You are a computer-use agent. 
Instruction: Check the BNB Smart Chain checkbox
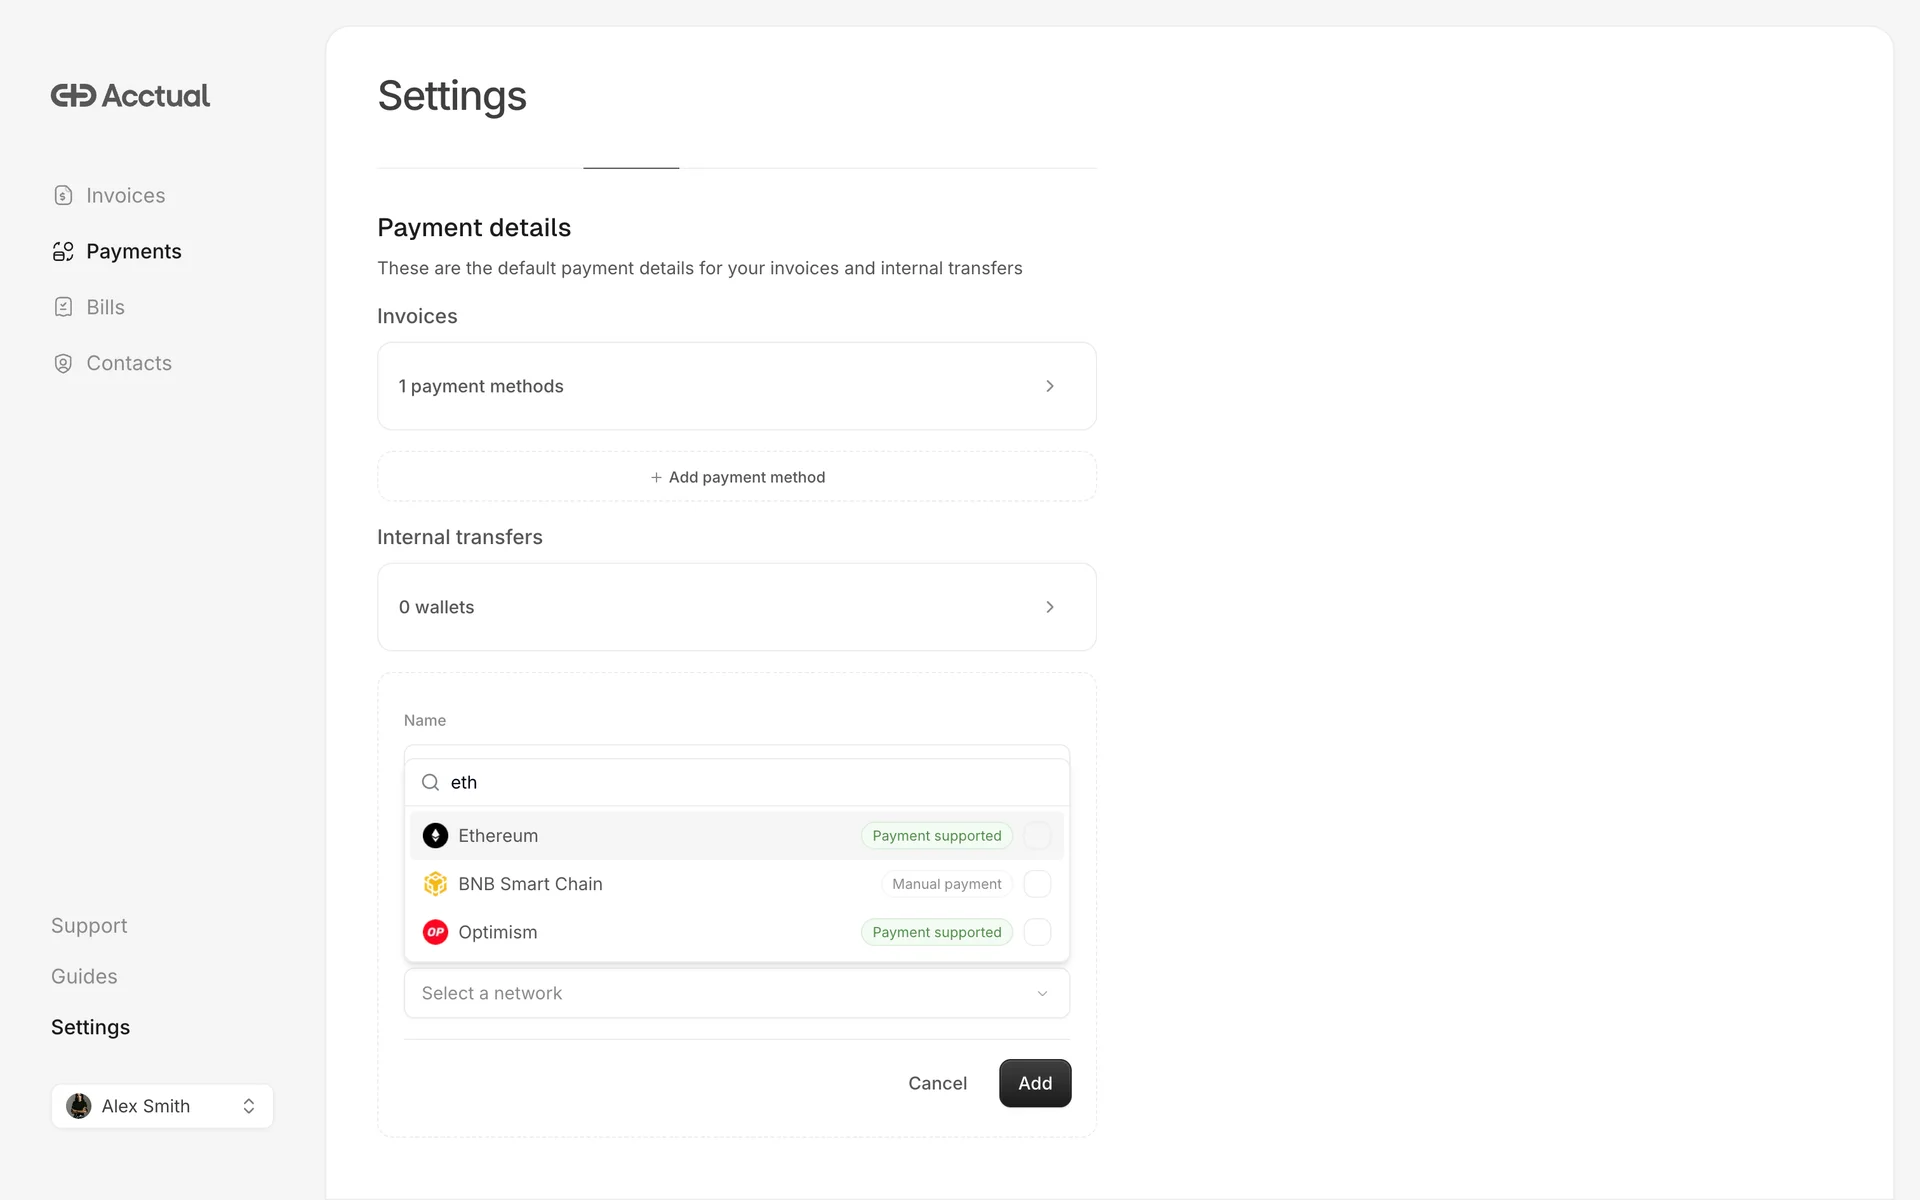pos(1037,884)
